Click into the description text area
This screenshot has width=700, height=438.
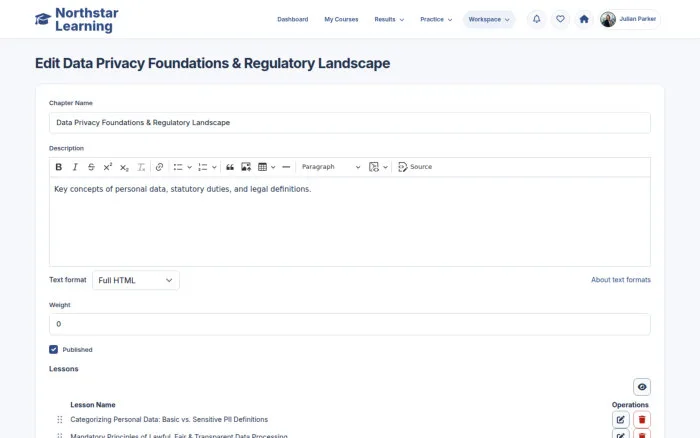350,222
